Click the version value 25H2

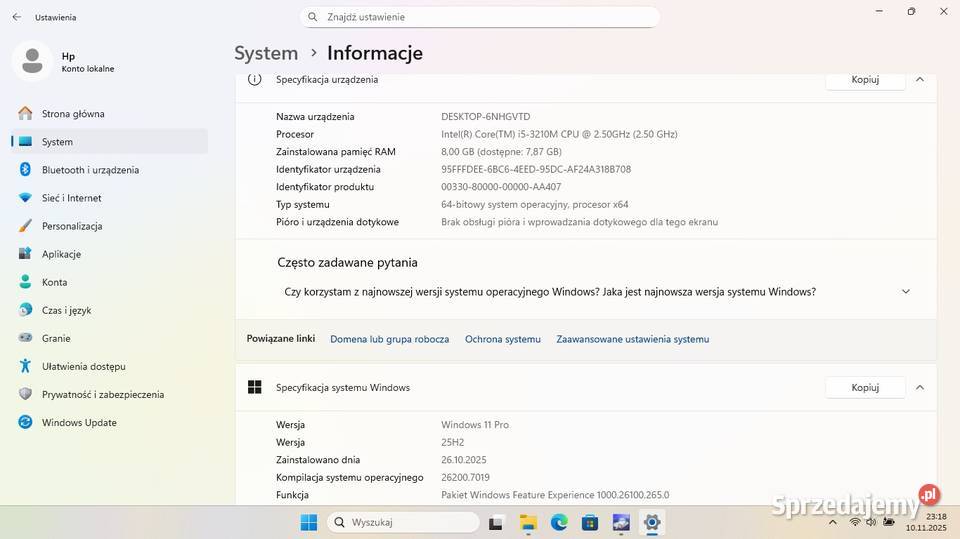(452, 443)
